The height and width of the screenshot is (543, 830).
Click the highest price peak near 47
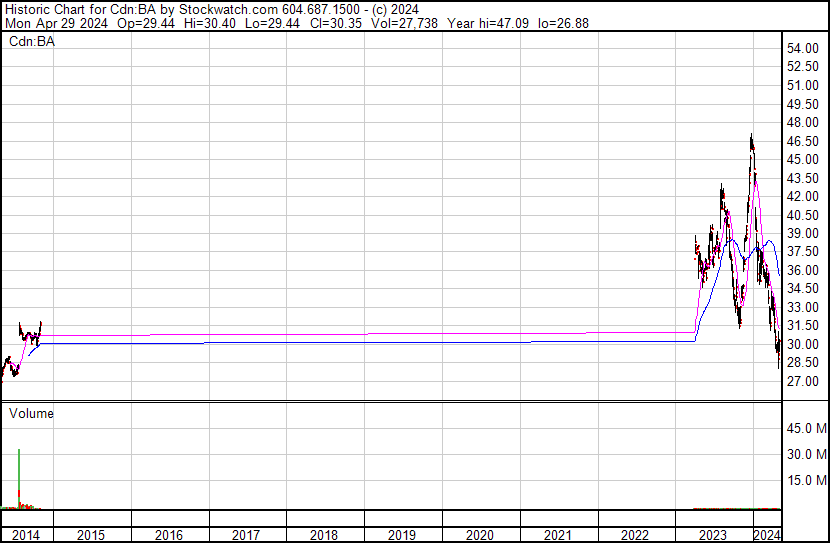click(751, 137)
